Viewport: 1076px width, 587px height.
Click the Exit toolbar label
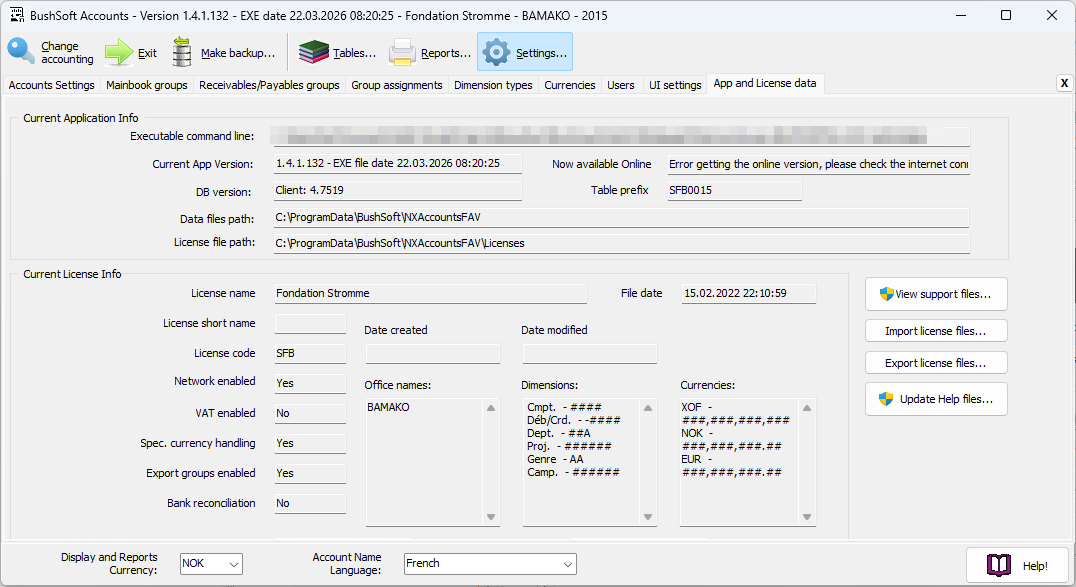click(x=147, y=53)
